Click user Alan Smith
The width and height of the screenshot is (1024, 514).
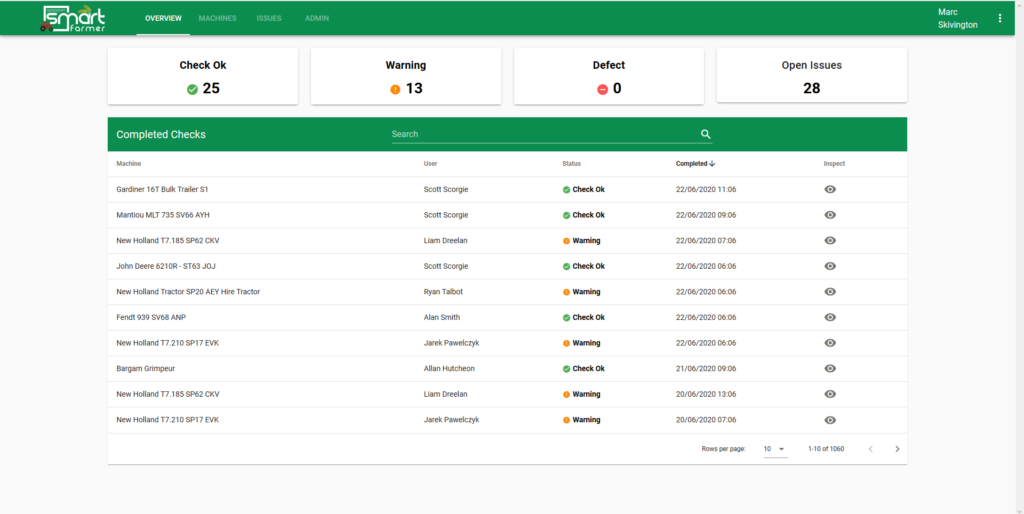click(x=442, y=317)
